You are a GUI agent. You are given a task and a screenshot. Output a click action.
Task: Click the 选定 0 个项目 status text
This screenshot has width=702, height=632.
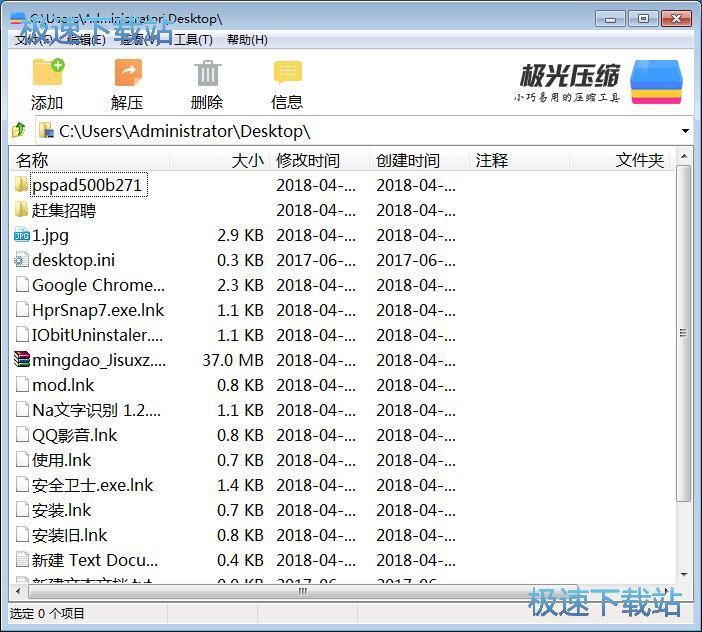click(x=47, y=613)
